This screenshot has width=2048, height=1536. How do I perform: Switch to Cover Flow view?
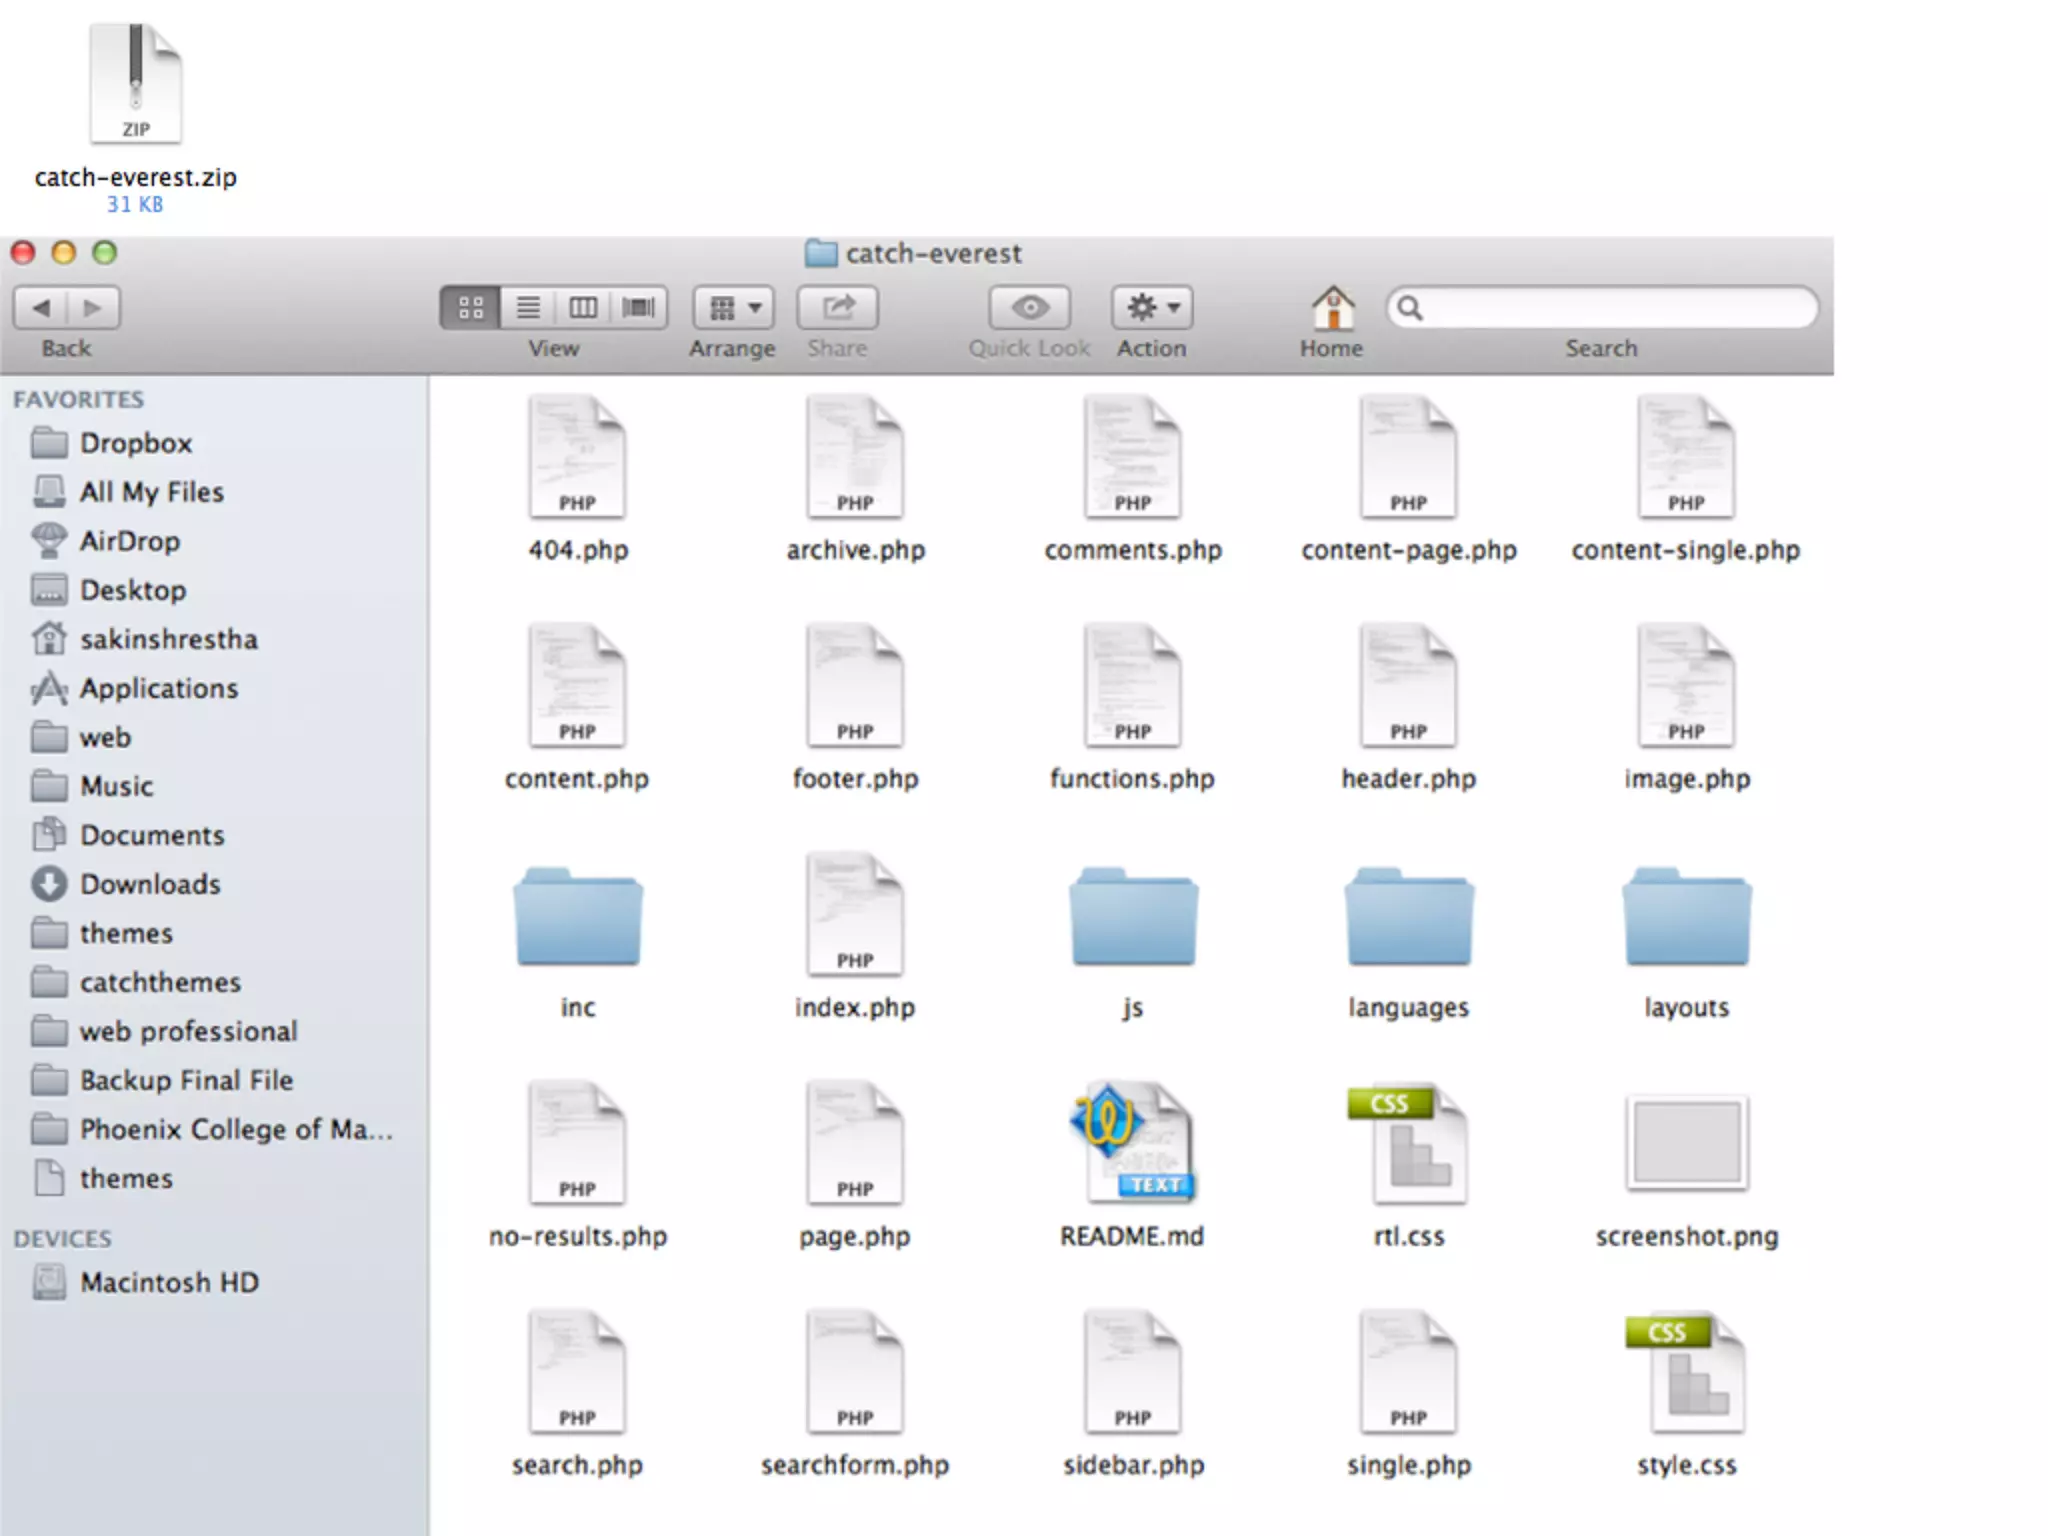(638, 307)
